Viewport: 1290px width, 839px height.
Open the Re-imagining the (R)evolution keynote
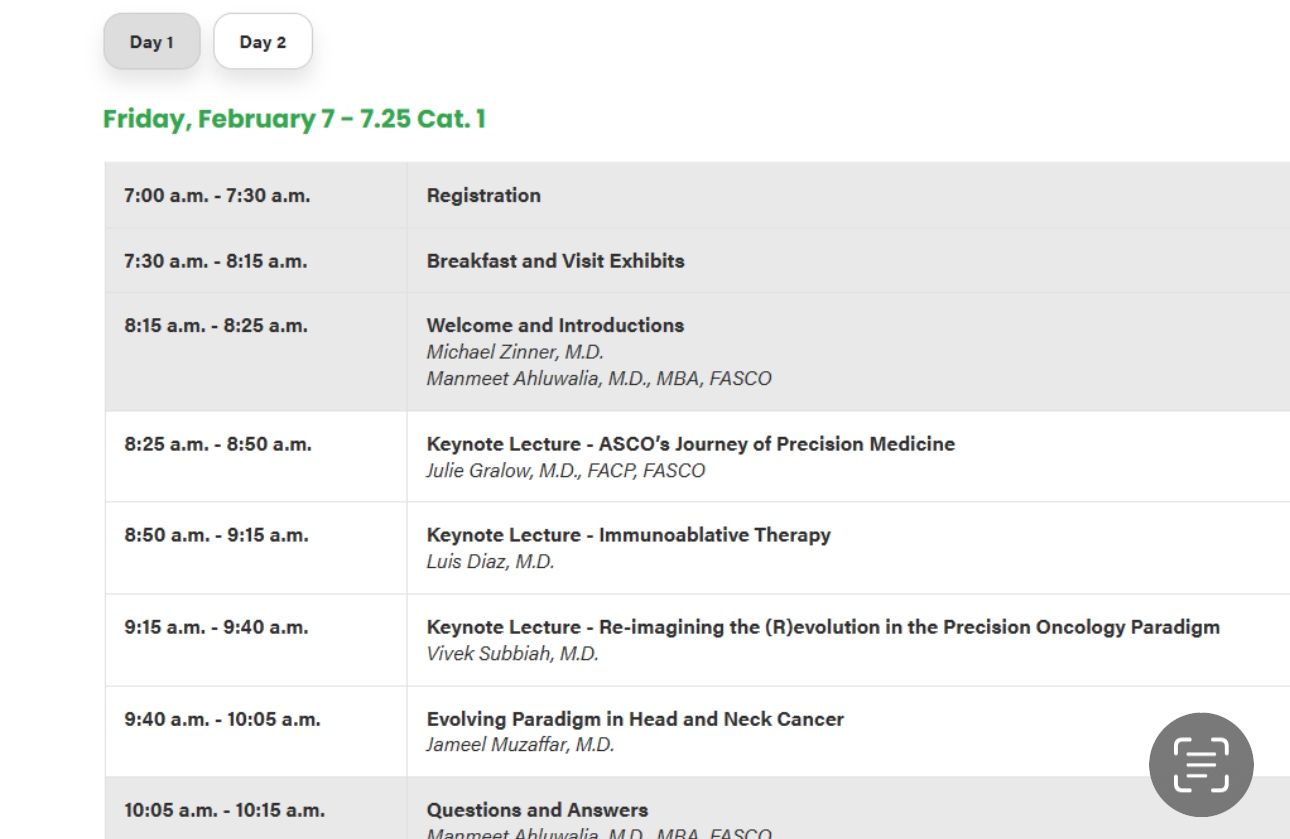(823, 627)
